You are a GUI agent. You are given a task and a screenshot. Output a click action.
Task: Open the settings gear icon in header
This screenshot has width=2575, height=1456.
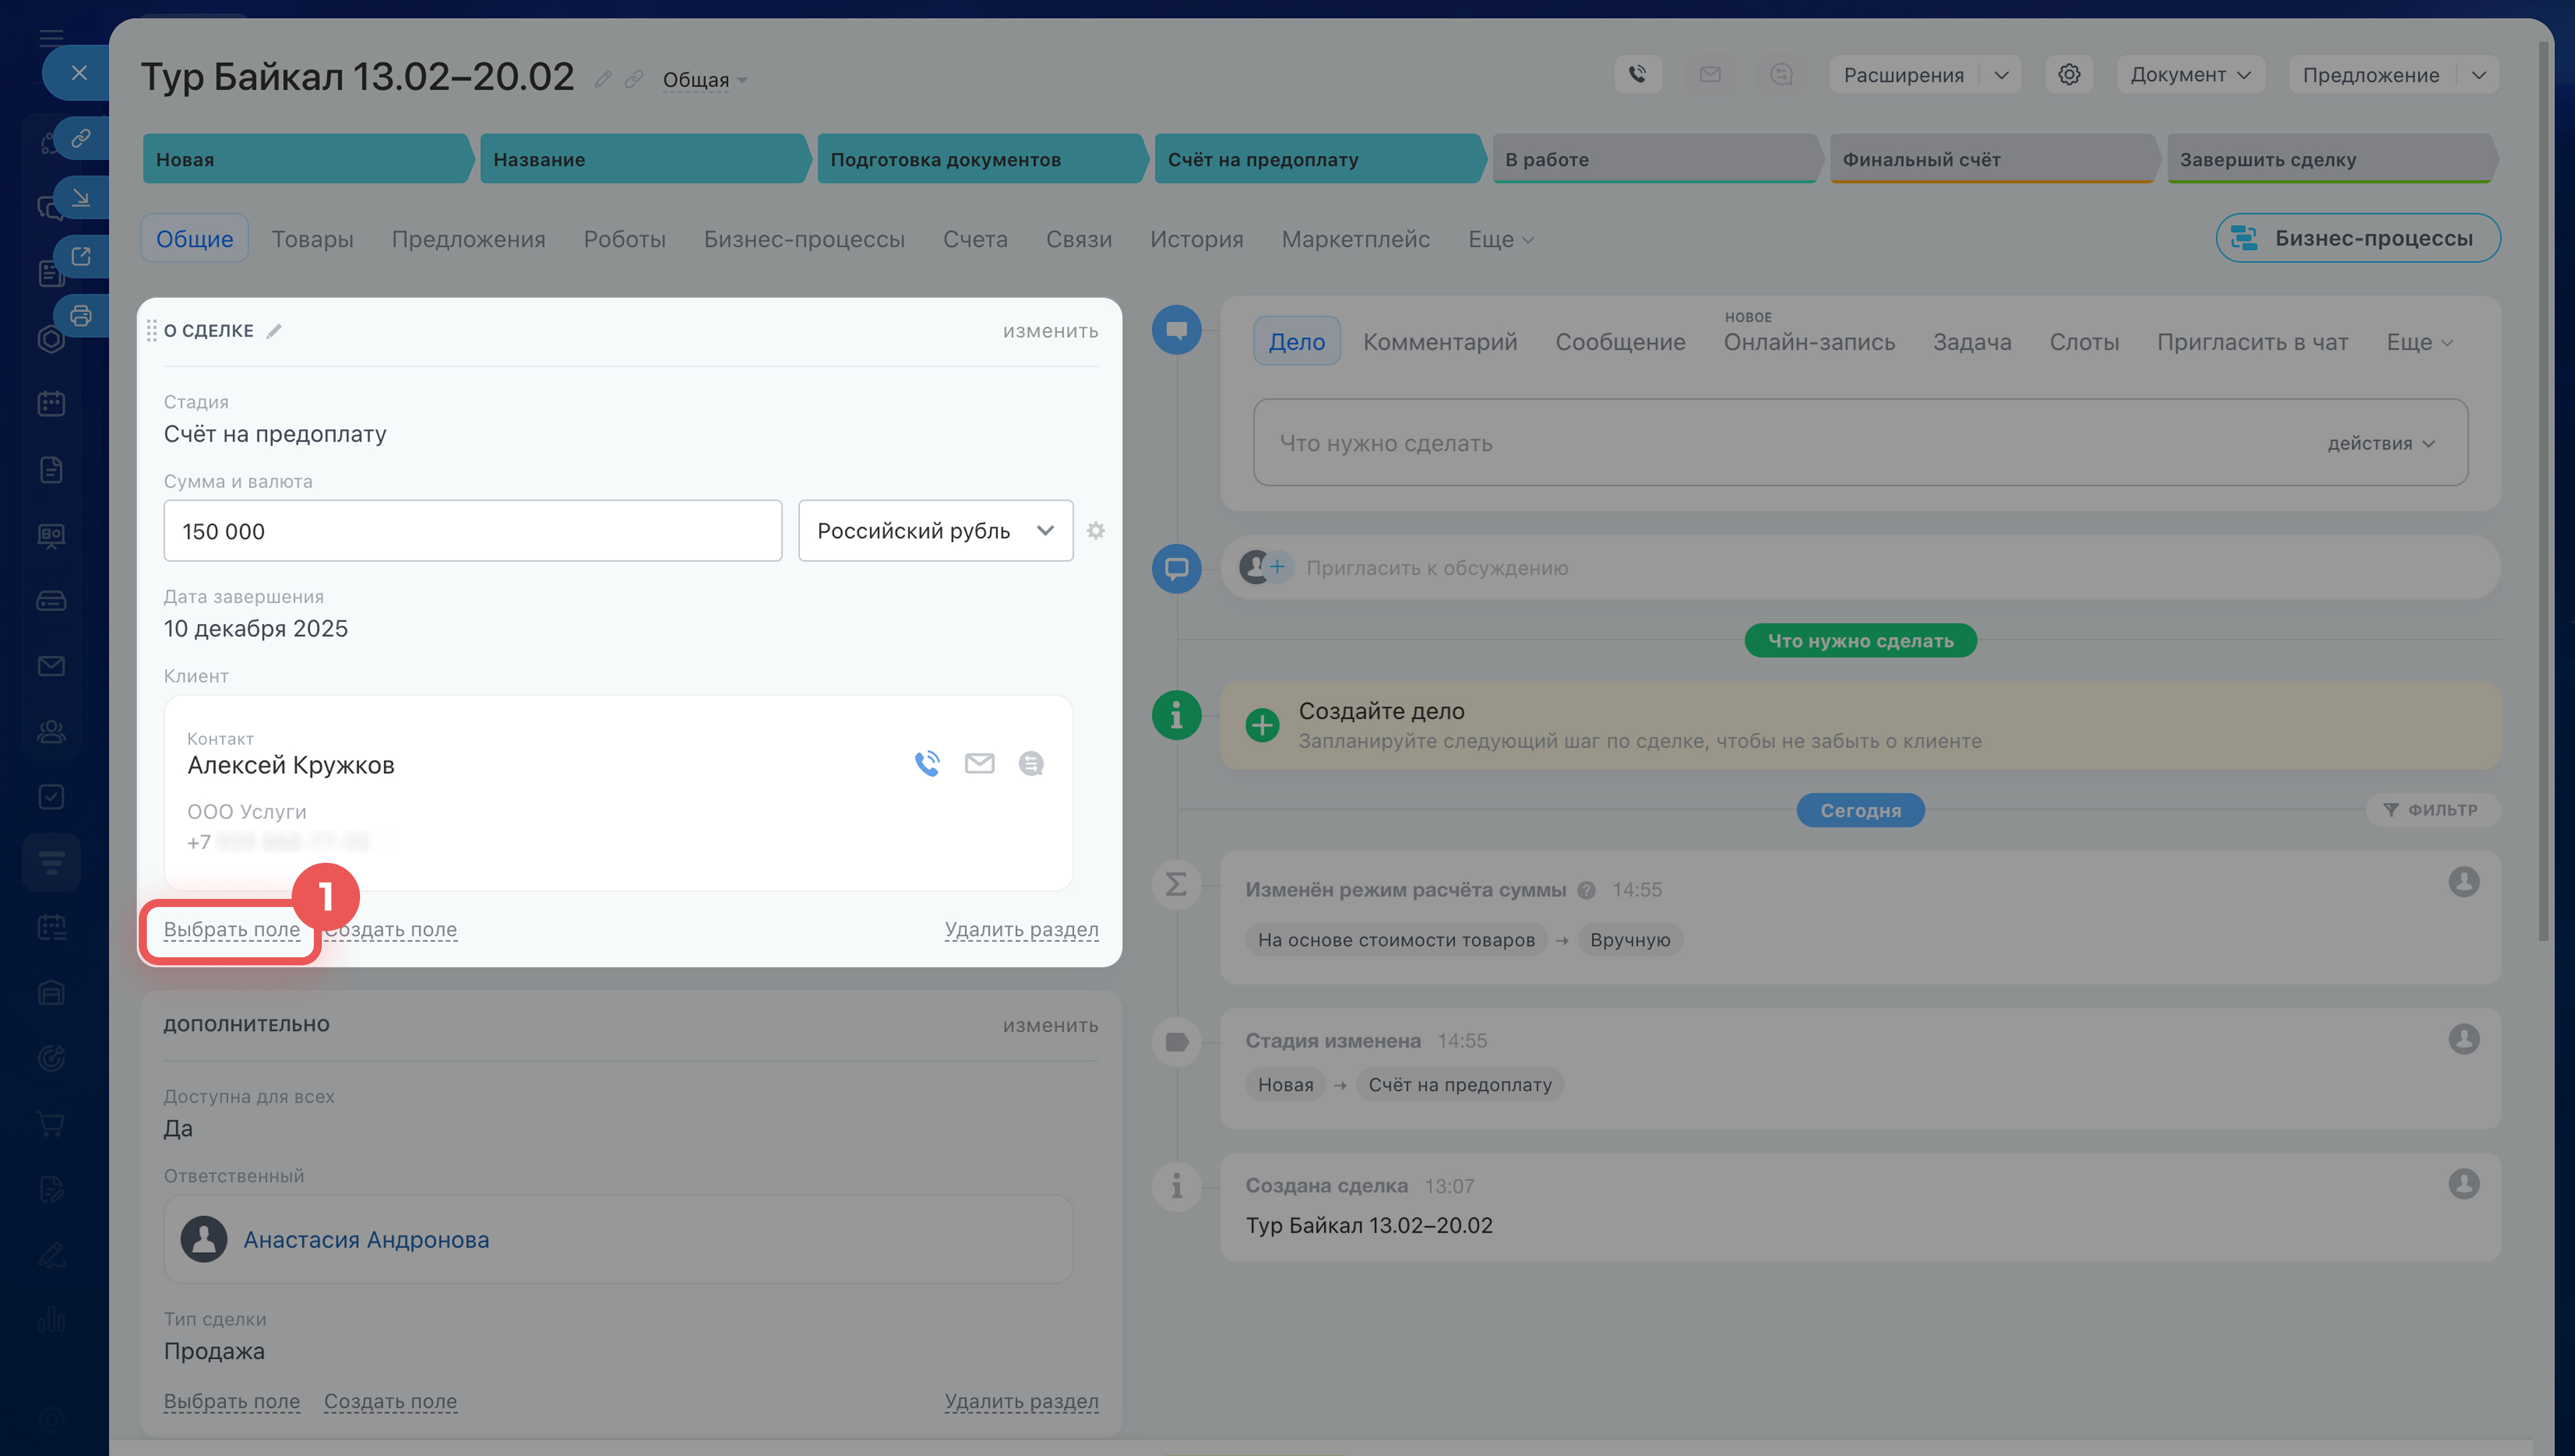(x=2069, y=75)
